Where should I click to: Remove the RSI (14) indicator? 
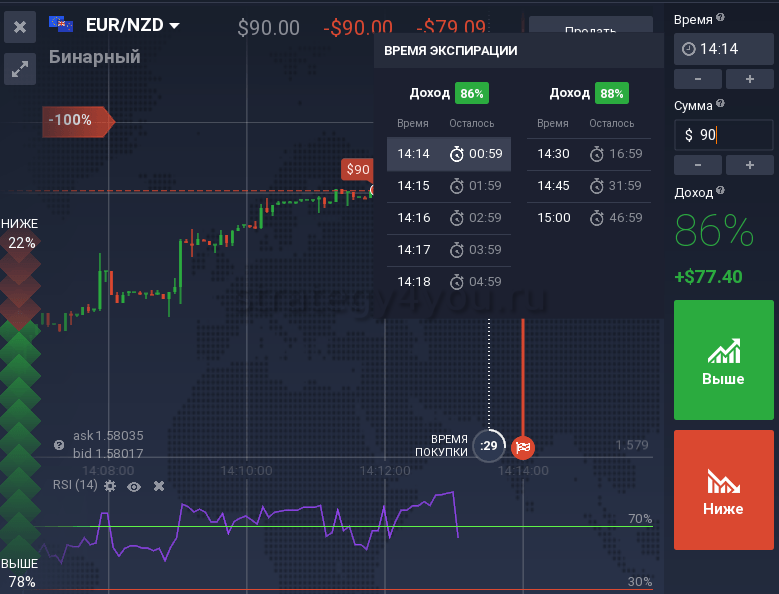158,486
